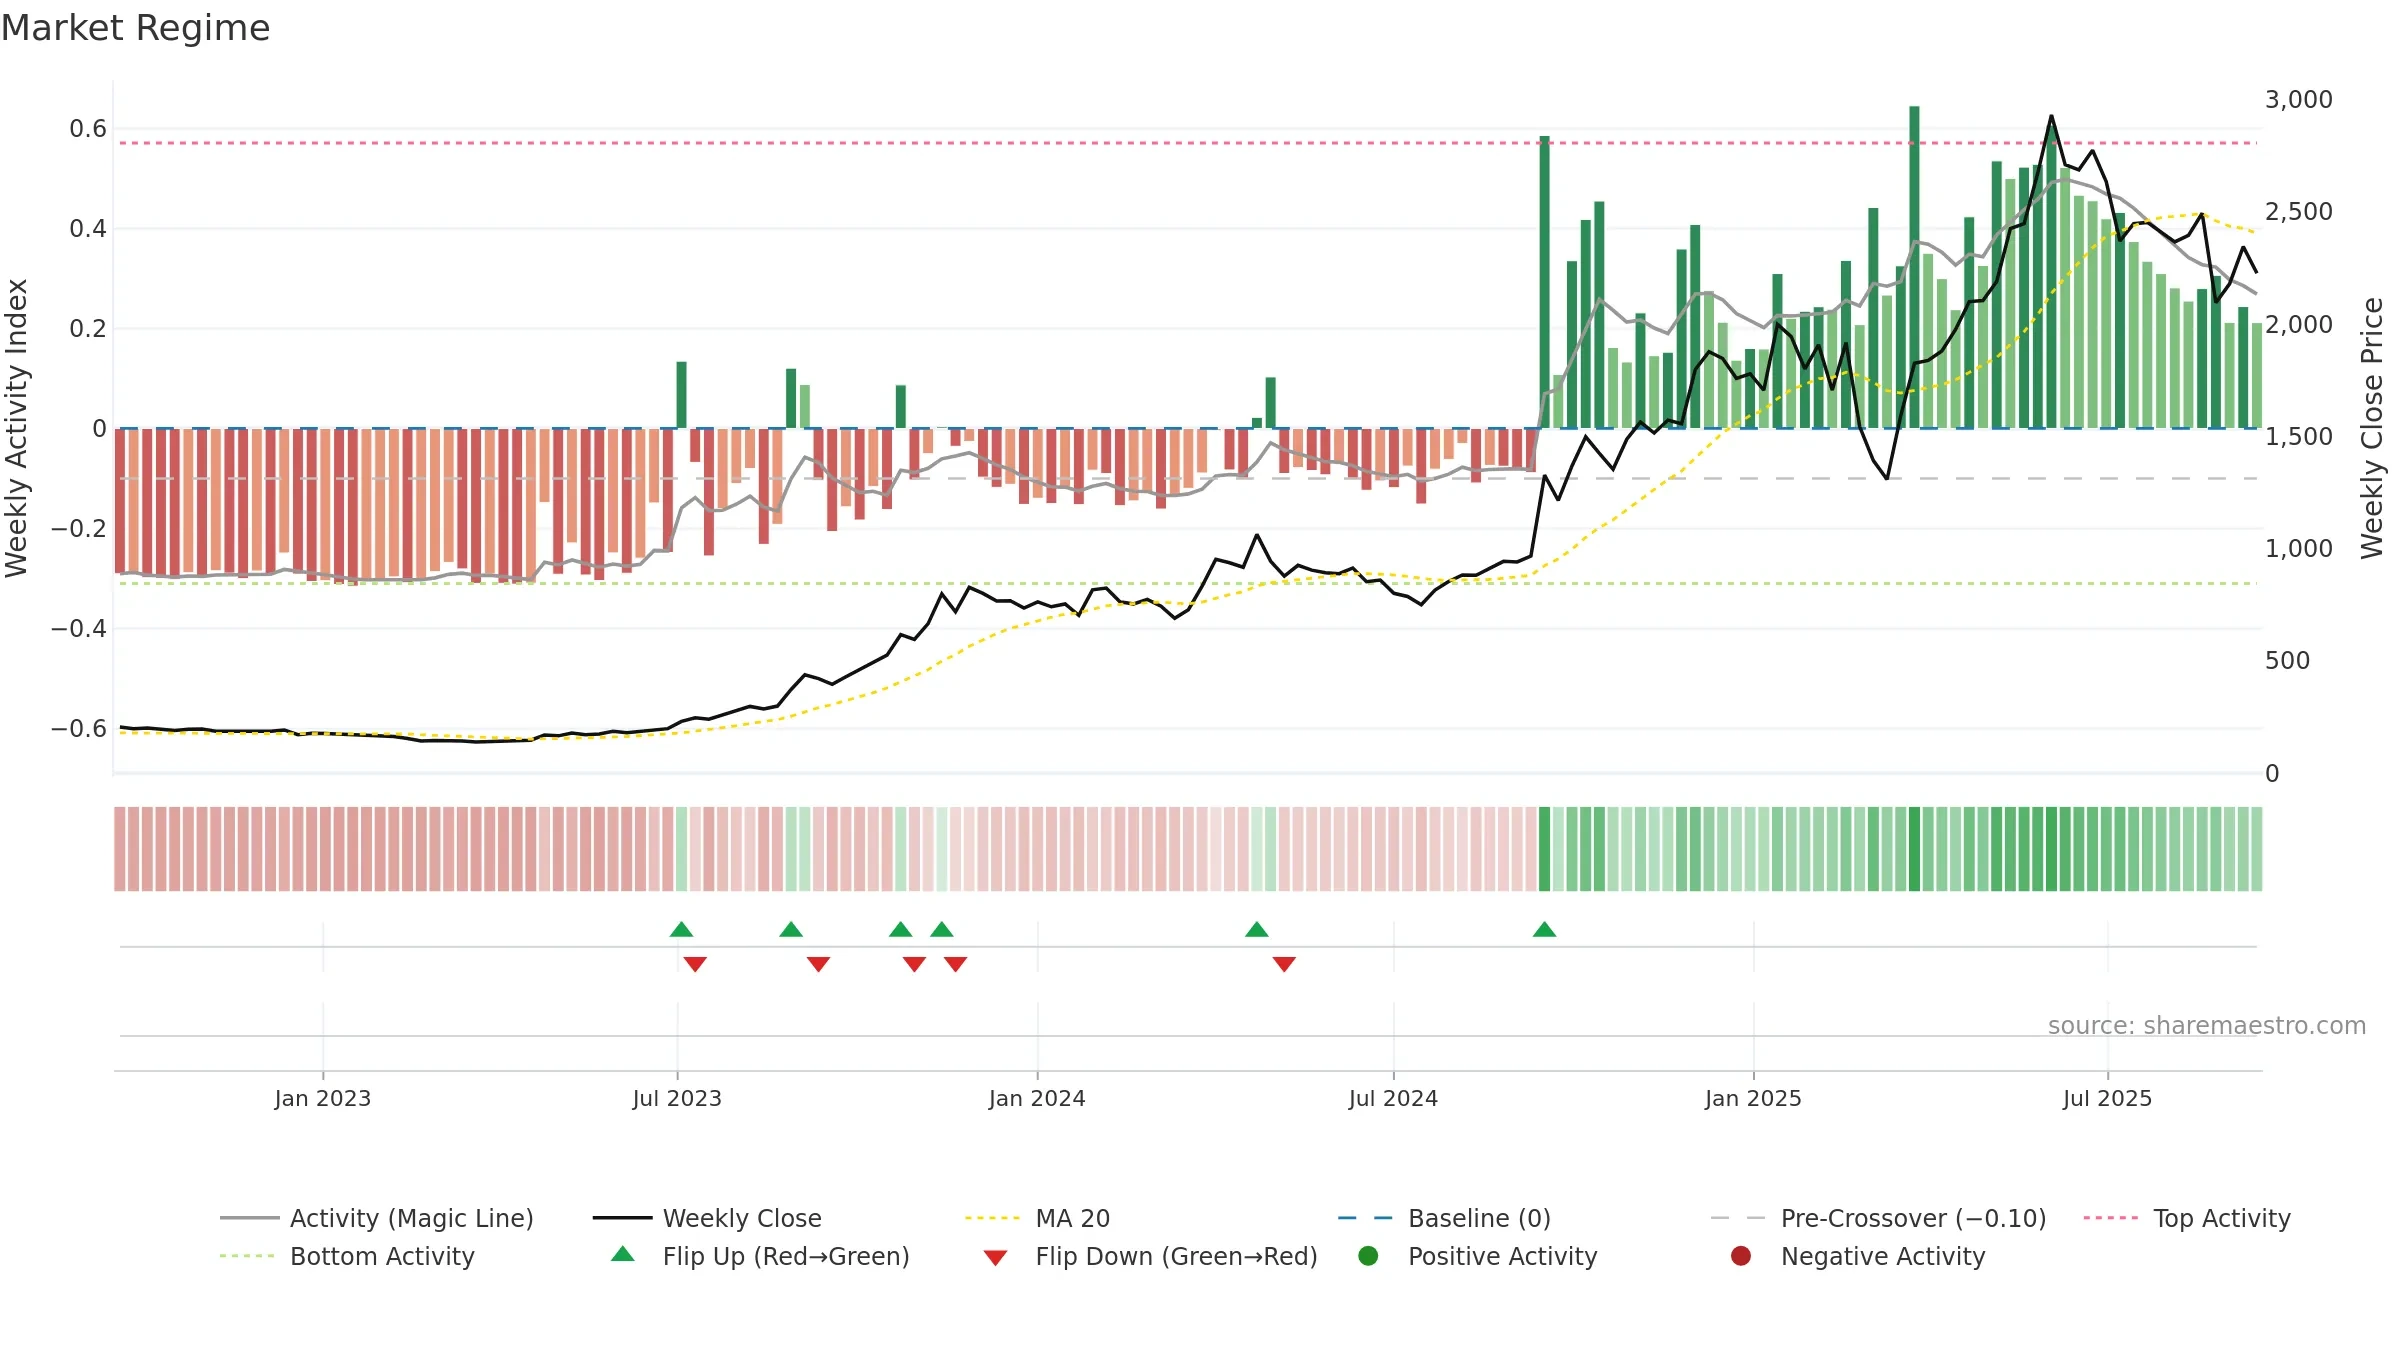
Task: Click the Bottom Activity legend entry
Action: 347,1256
